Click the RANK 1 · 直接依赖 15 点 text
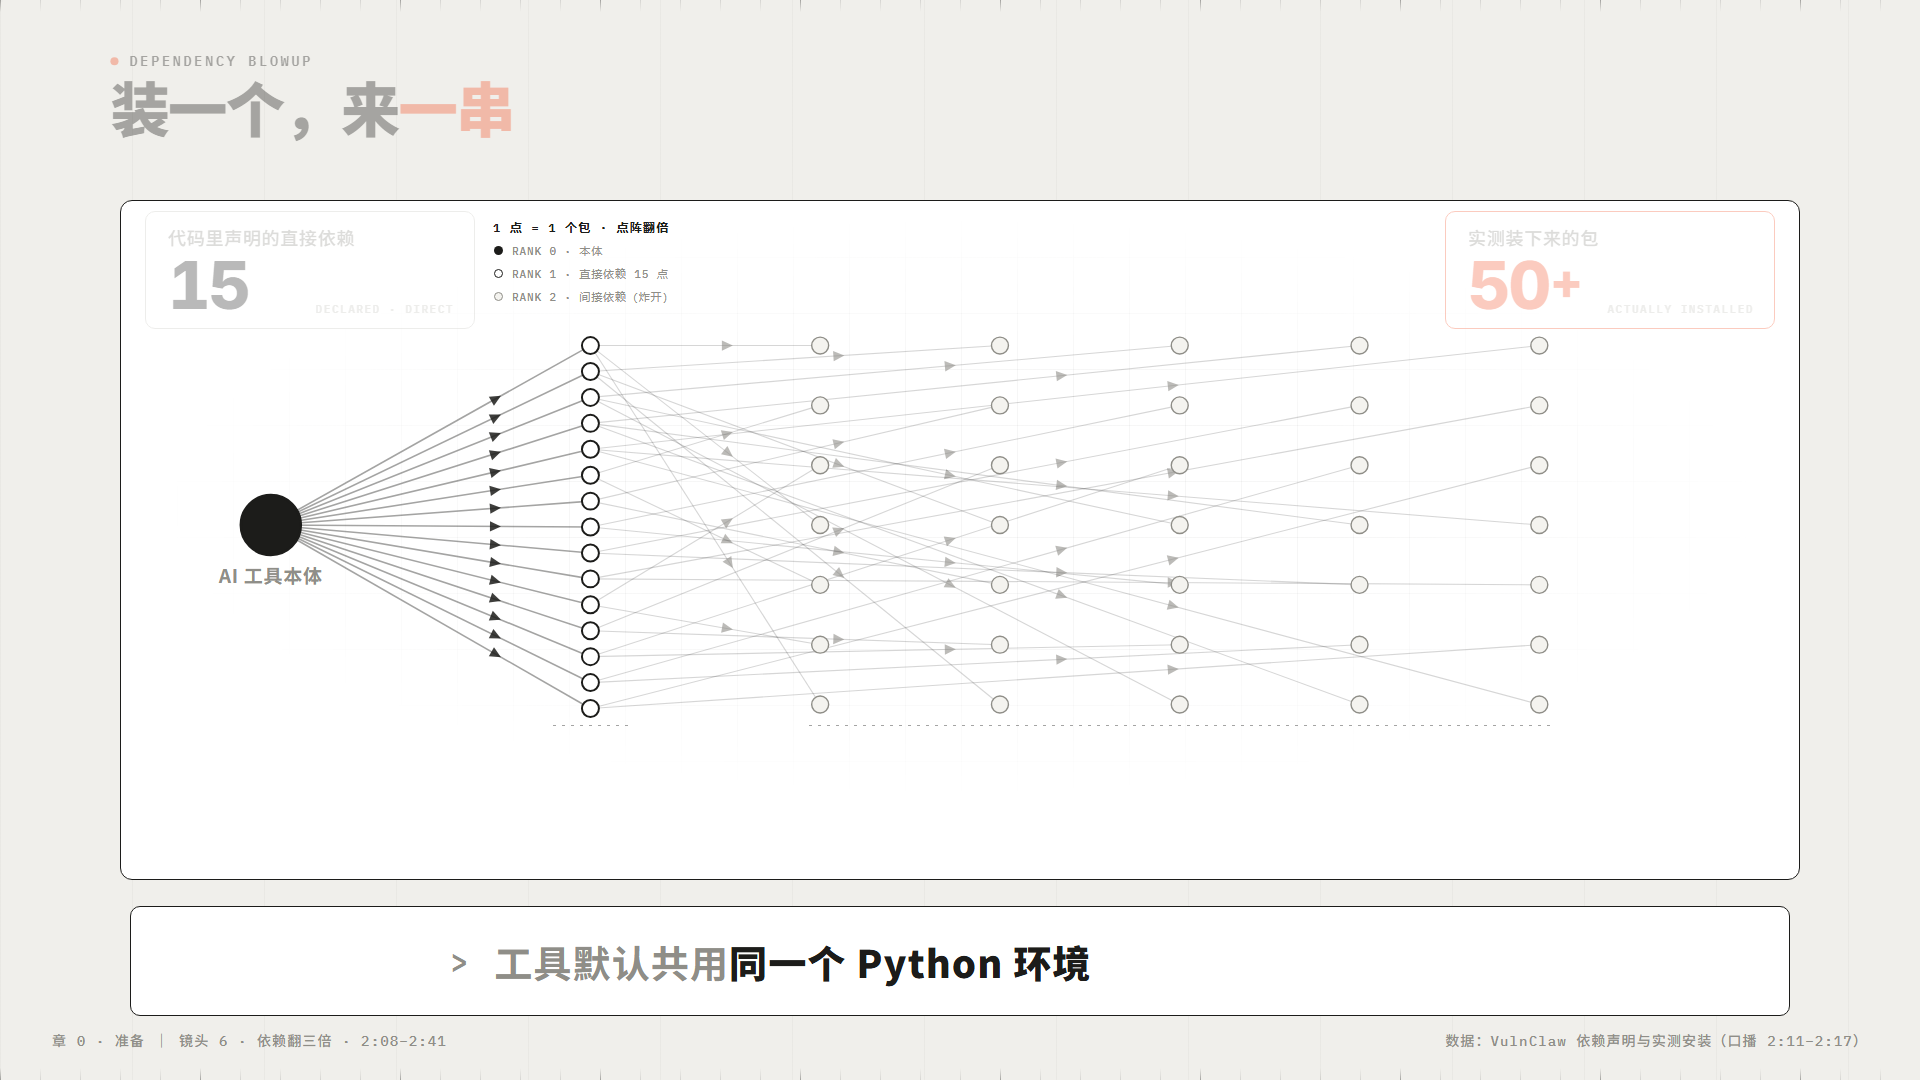The height and width of the screenshot is (1080, 1920). click(590, 274)
